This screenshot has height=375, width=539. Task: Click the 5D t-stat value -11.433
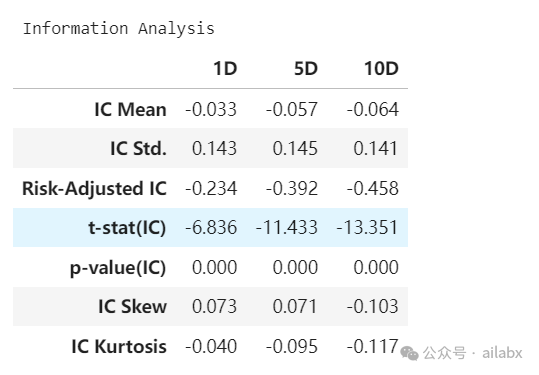(x=287, y=228)
